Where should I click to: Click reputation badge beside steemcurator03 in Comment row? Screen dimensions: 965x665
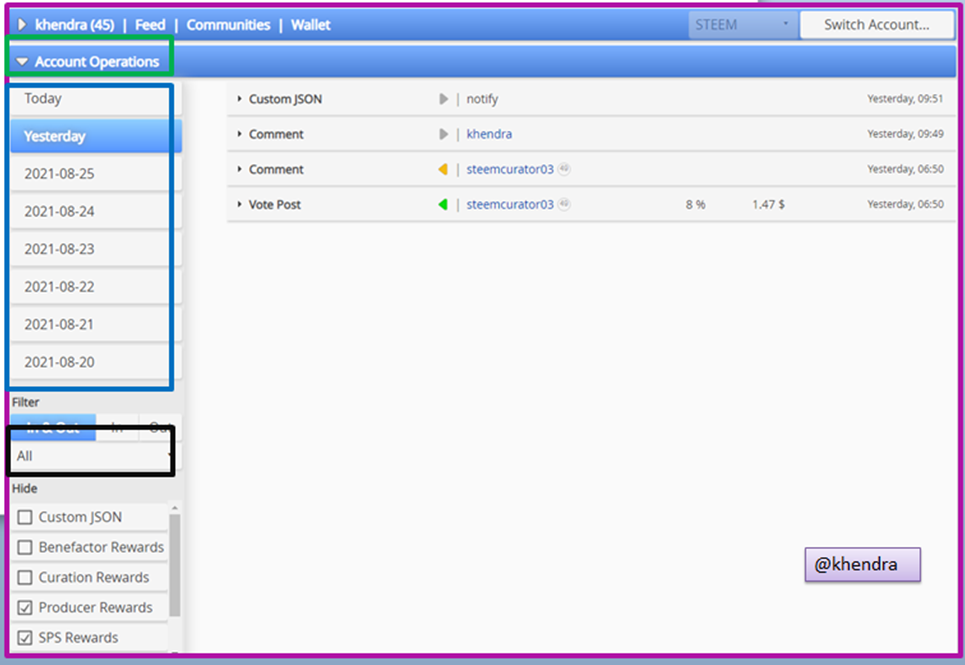(564, 169)
